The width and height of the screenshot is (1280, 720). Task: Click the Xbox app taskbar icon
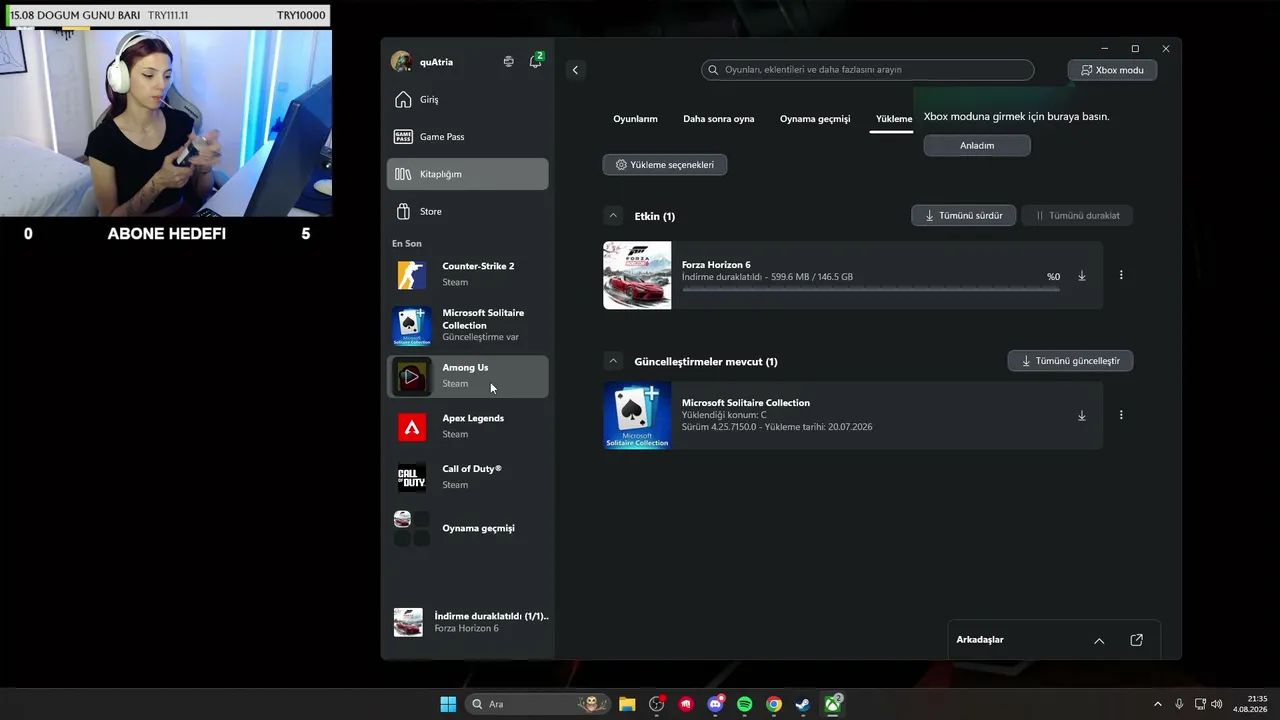[x=832, y=704]
